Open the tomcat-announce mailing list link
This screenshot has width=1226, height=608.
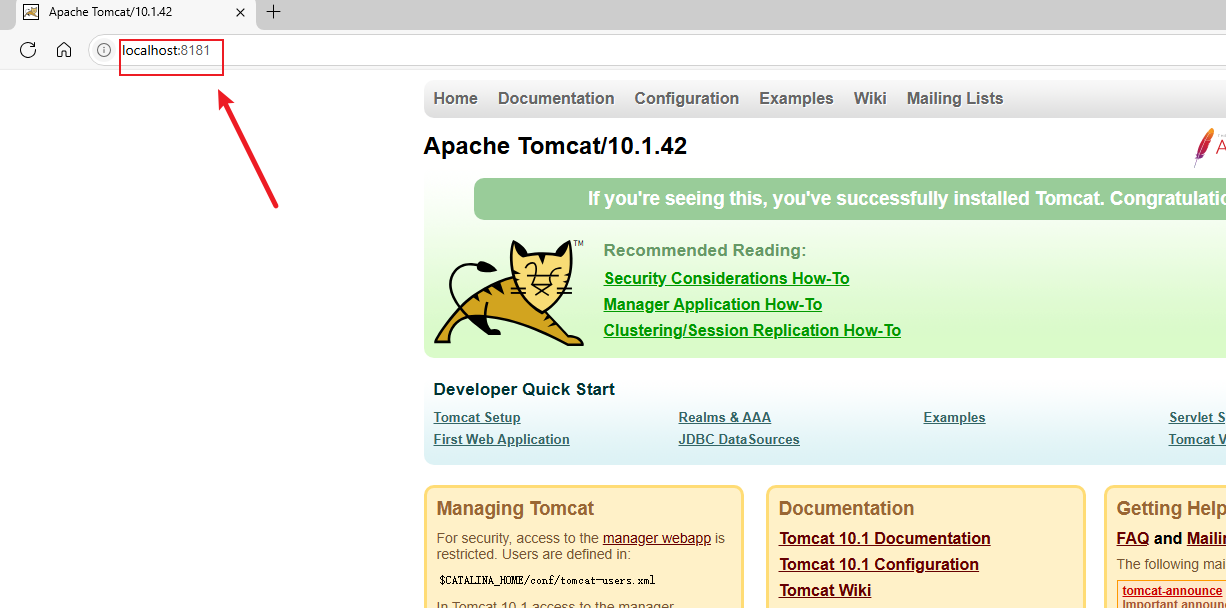(x=1172, y=591)
